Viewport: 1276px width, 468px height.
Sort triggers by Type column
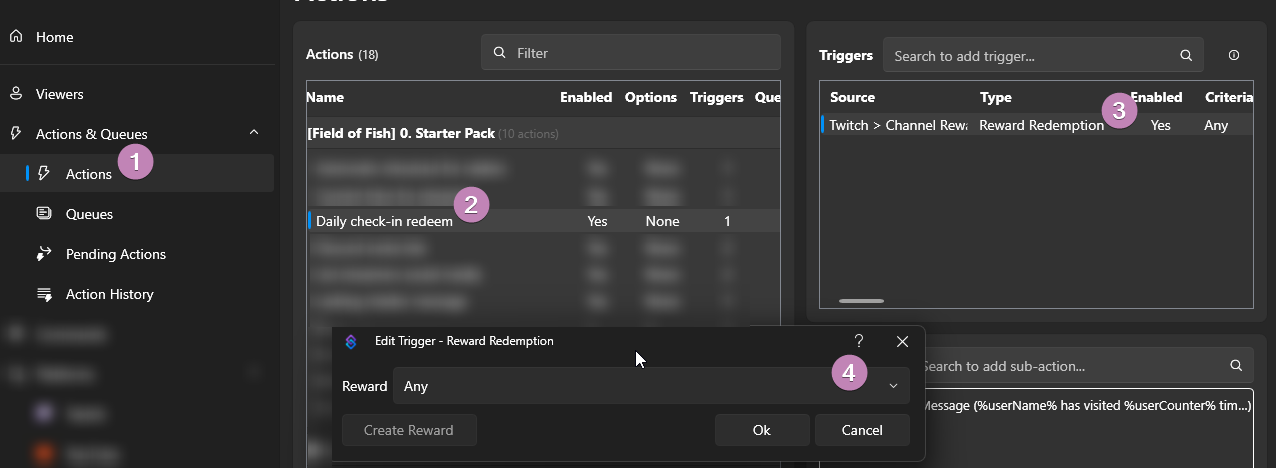pos(995,97)
